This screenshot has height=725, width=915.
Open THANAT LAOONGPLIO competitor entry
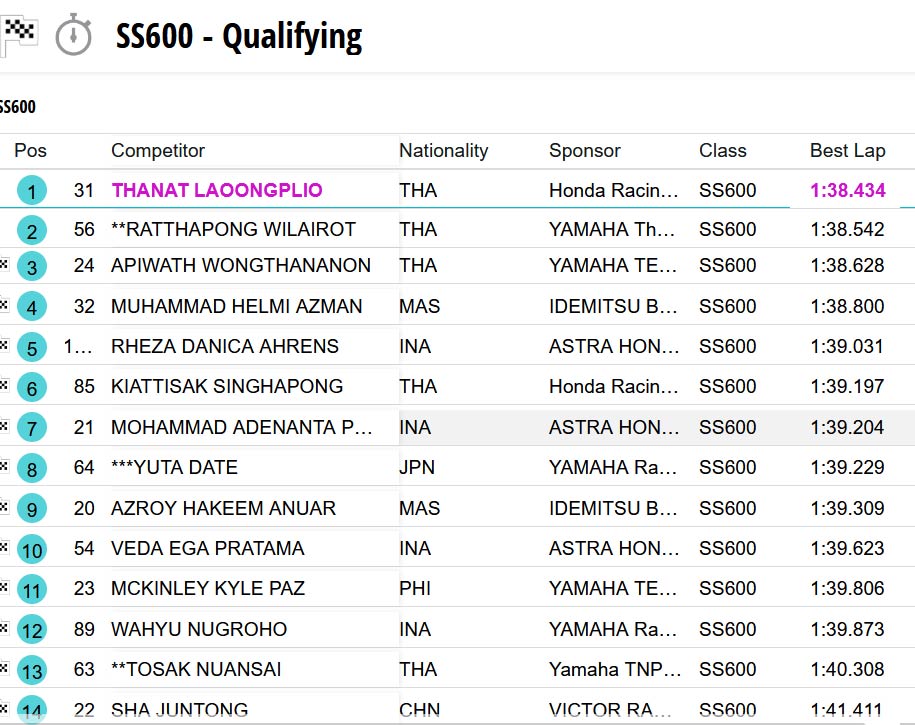point(217,190)
